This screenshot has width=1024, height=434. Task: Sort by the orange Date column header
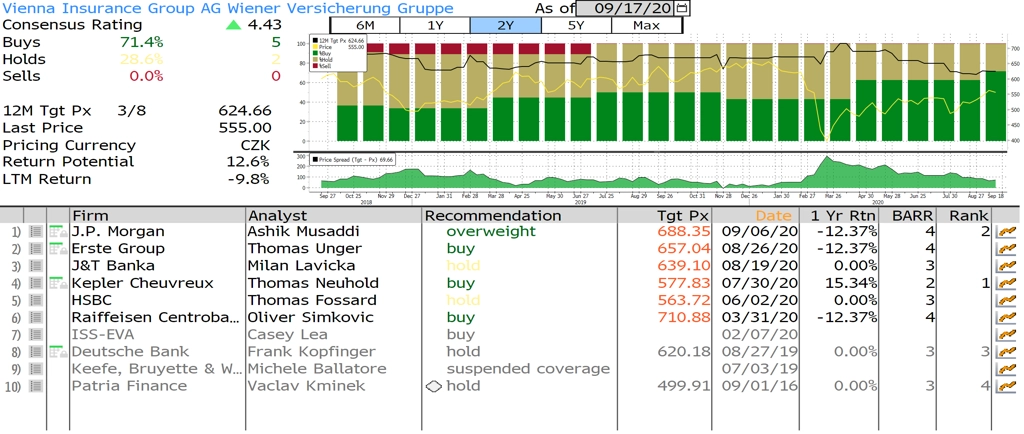[x=756, y=215]
